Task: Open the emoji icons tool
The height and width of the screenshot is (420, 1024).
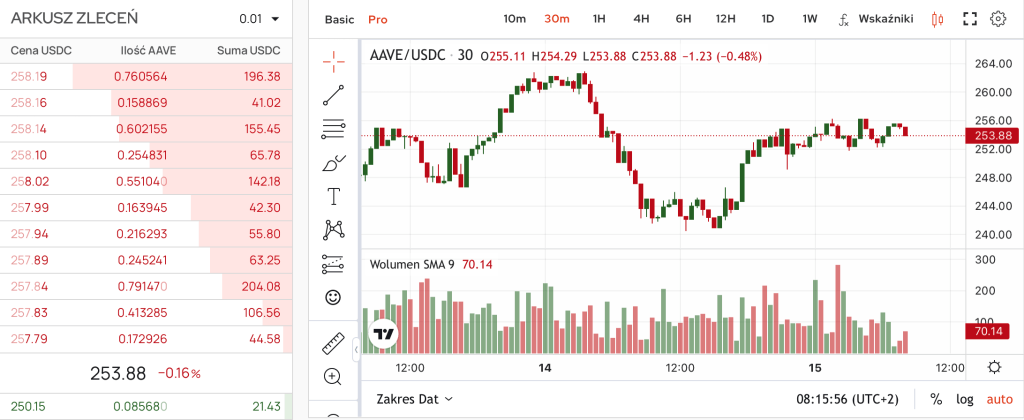Action: click(x=333, y=298)
